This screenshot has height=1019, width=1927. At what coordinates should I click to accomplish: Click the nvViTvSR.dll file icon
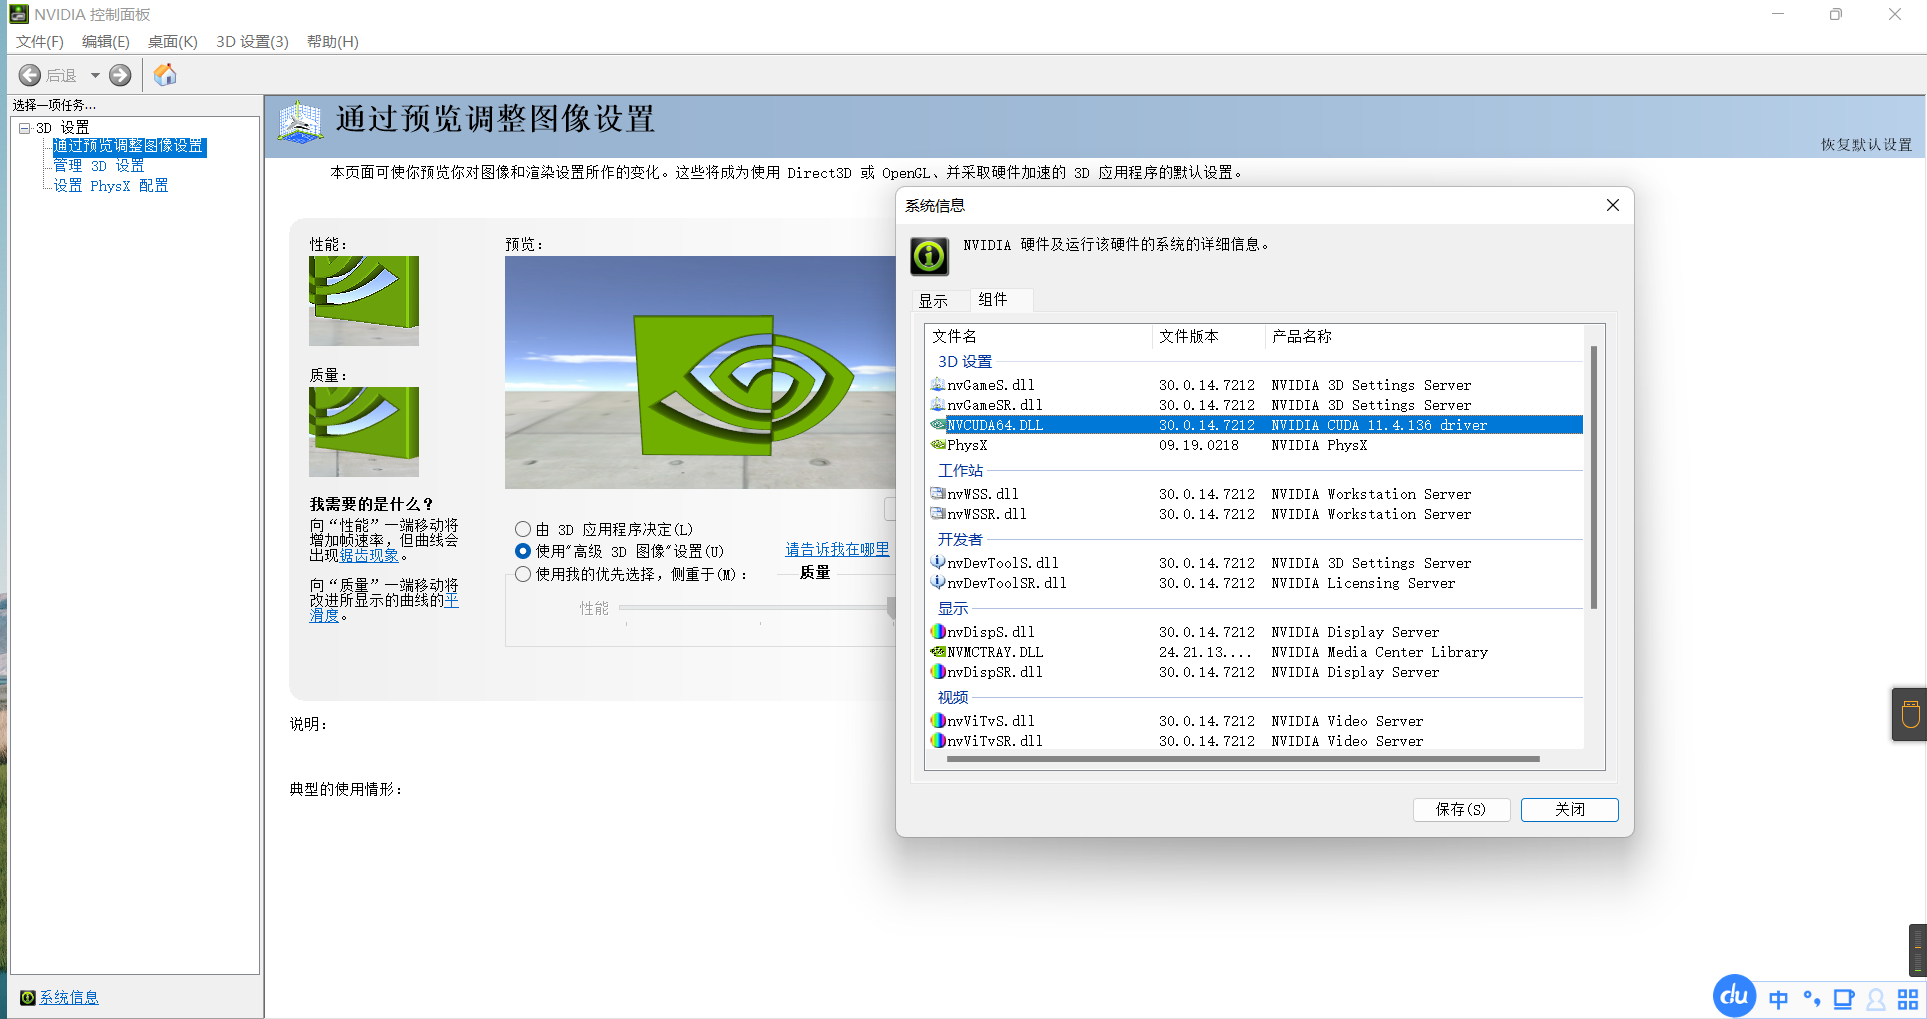click(938, 740)
